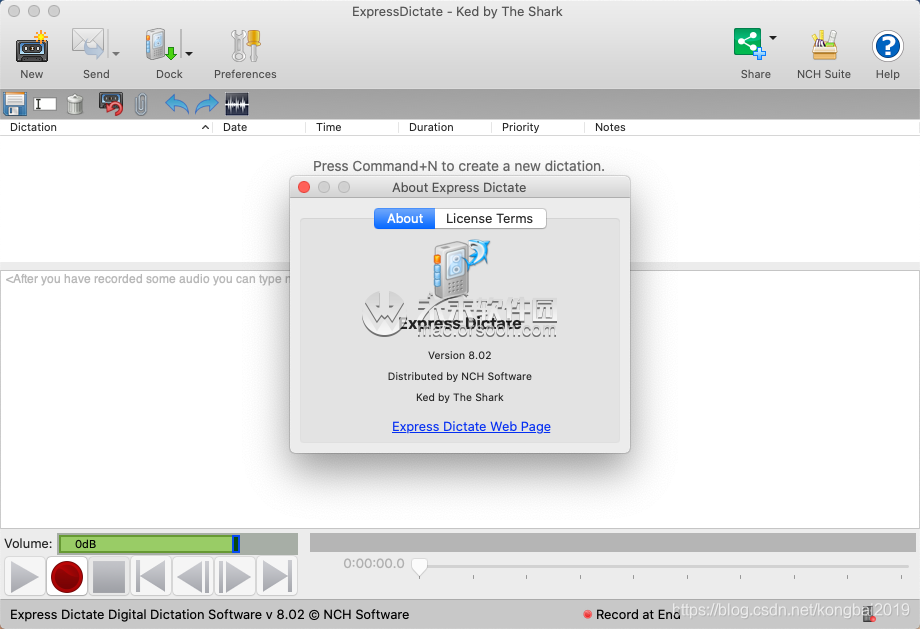Fast forward the dictation

pyautogui.click(x=235, y=577)
